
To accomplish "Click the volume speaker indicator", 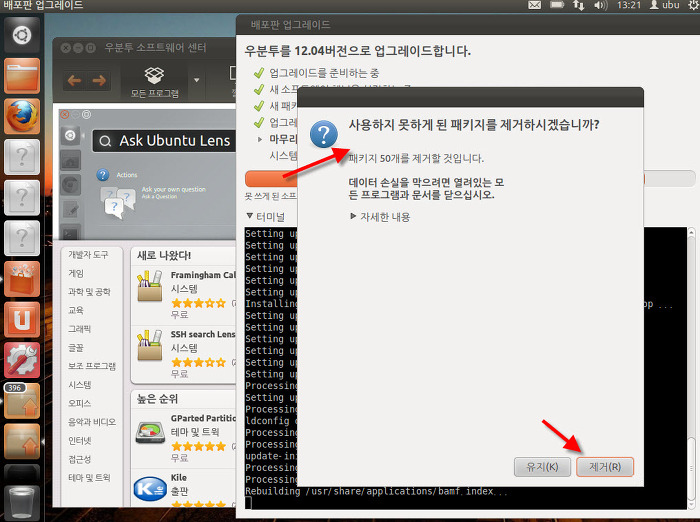I will click(x=601, y=7).
